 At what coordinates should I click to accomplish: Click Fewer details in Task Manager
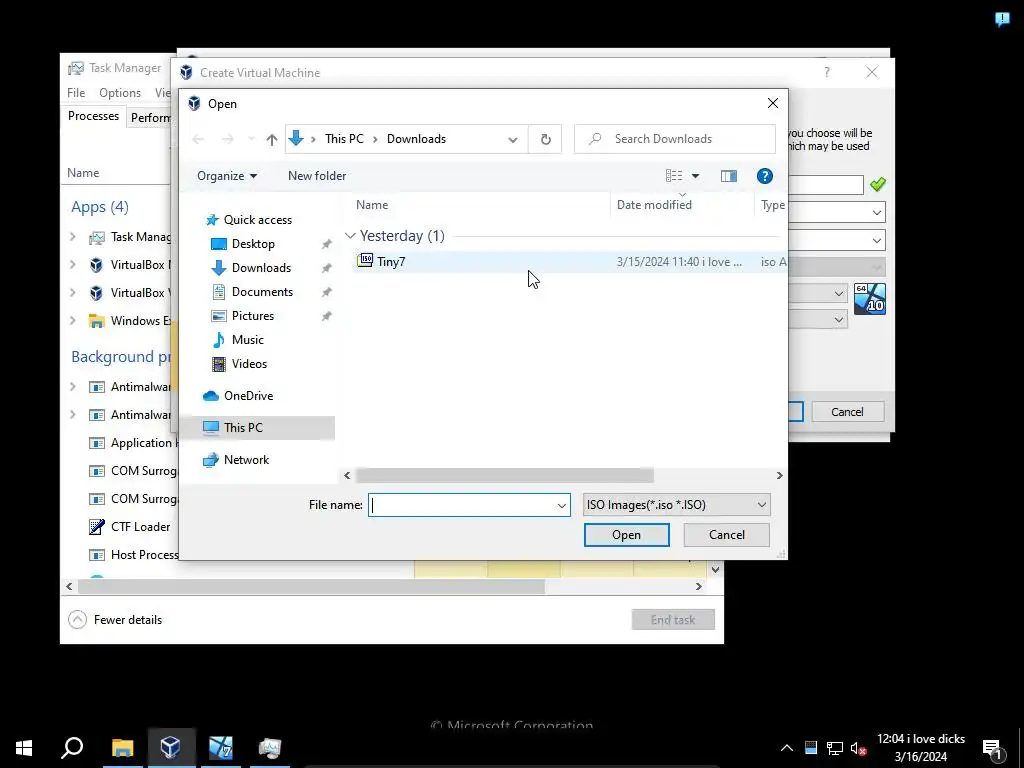tap(116, 620)
